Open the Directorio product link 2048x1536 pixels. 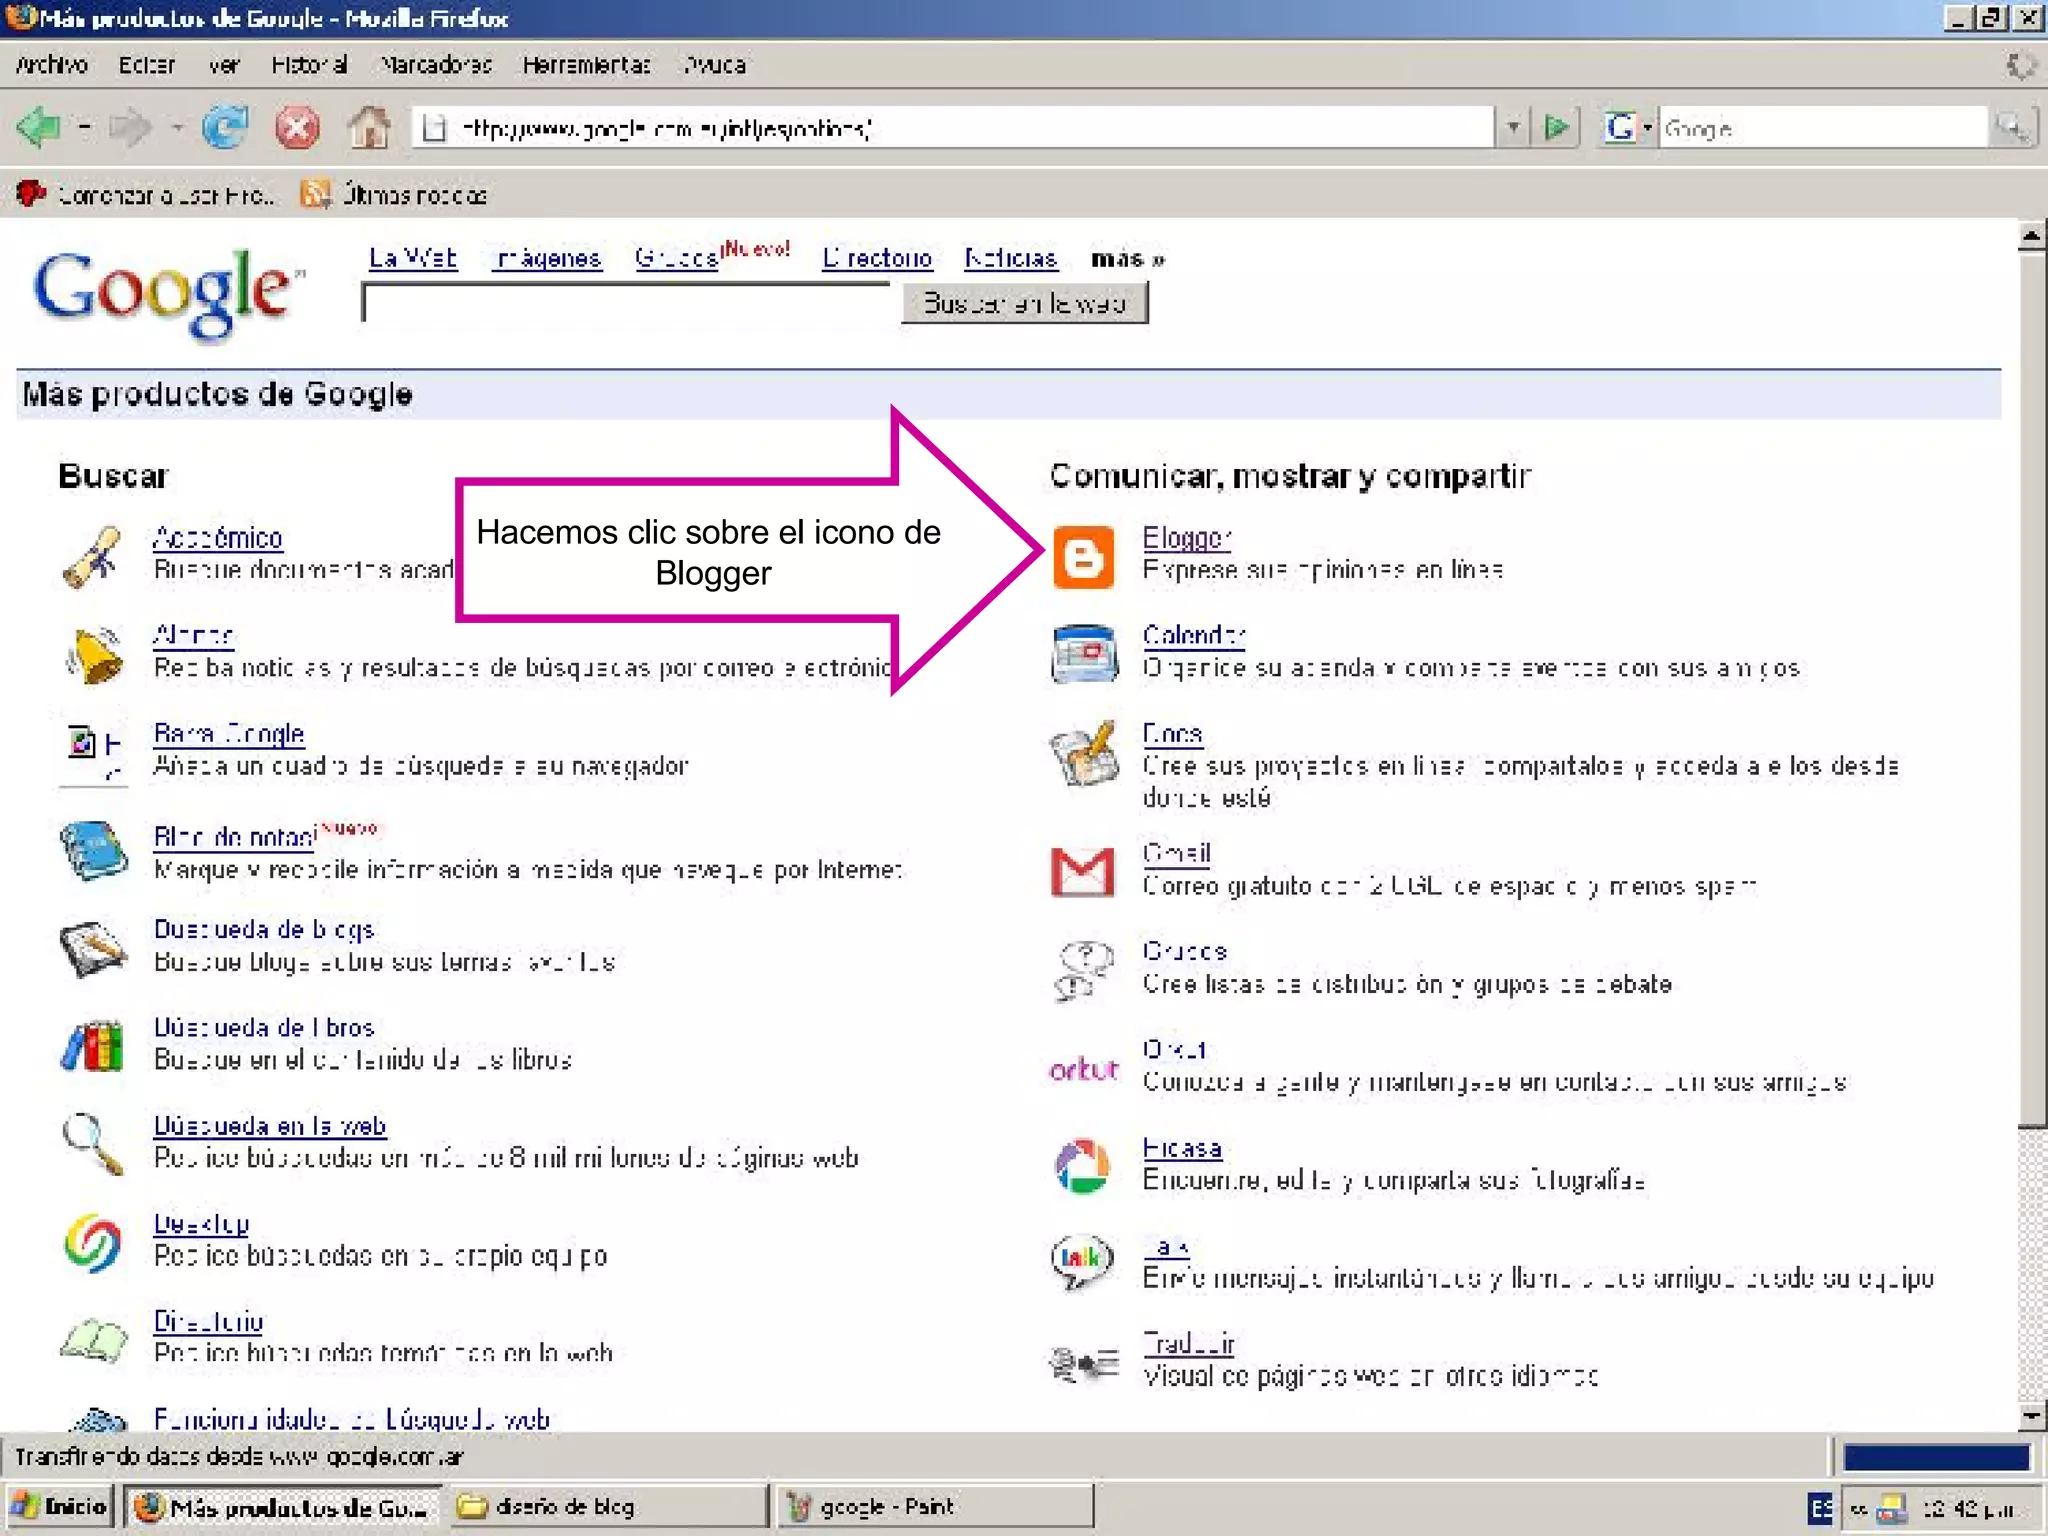(x=208, y=1322)
